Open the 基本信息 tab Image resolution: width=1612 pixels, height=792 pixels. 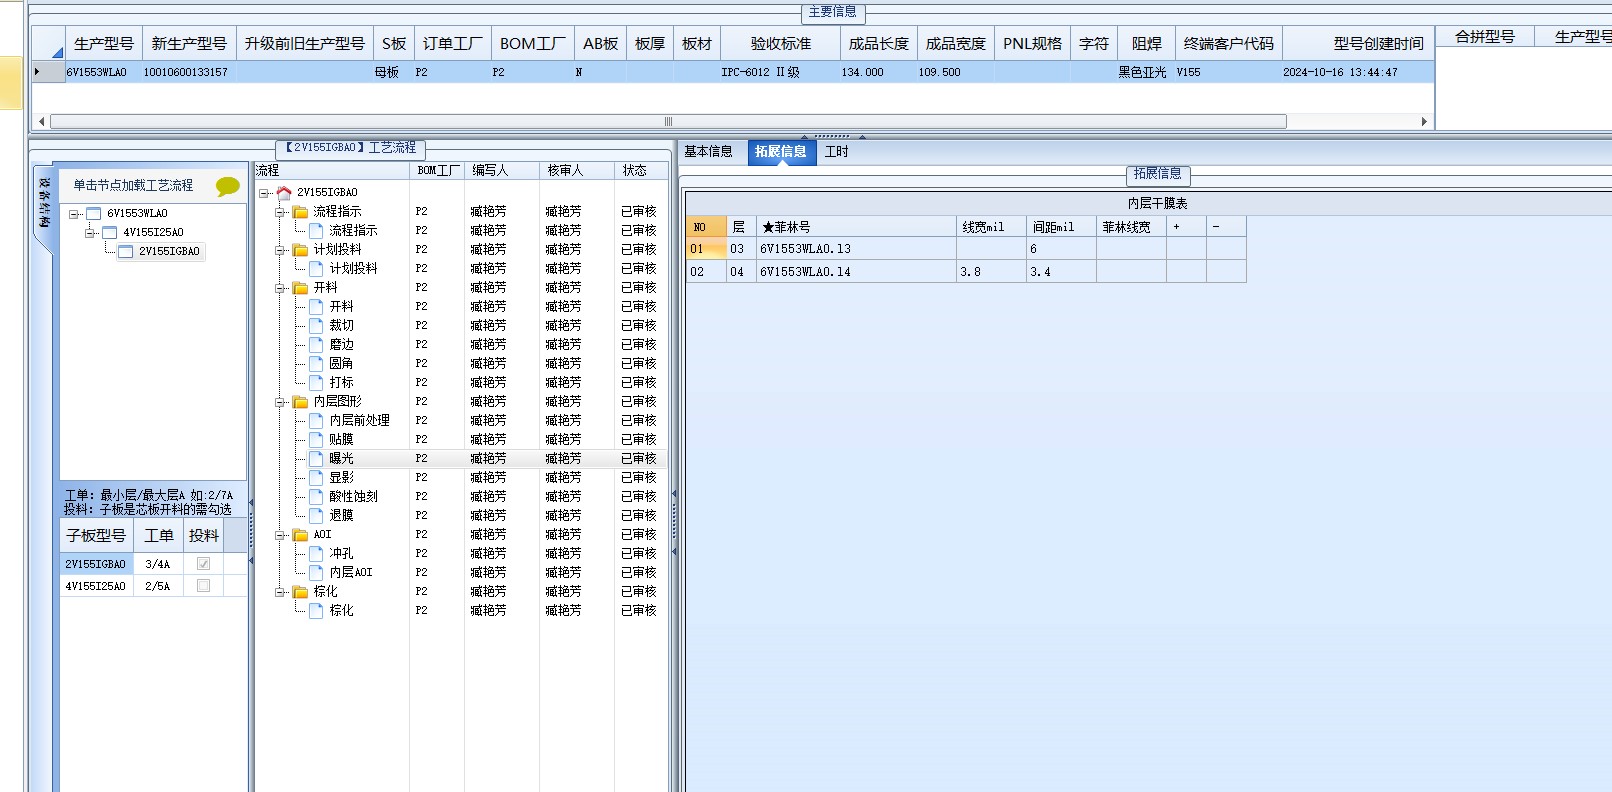tap(709, 152)
